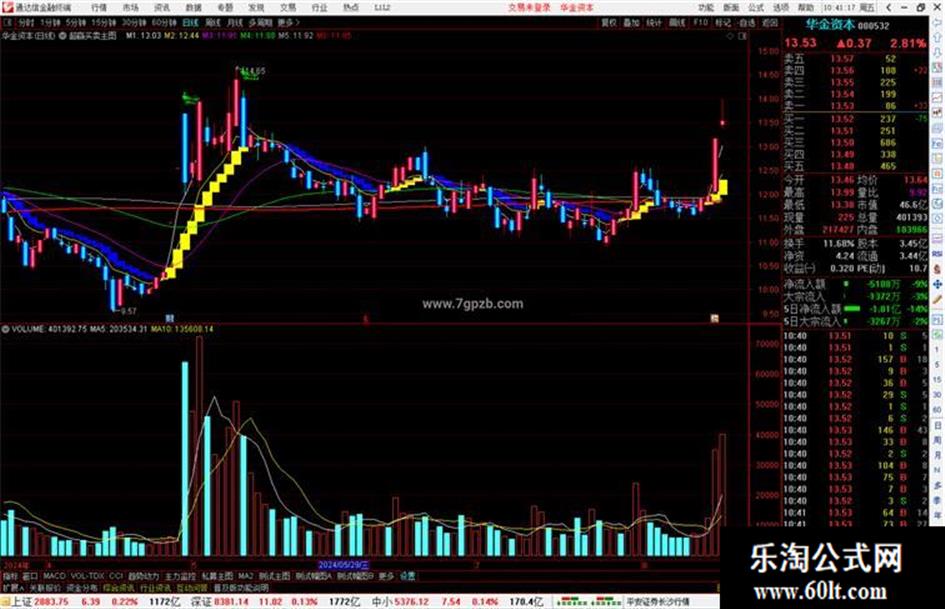Select the 周线 weekly period tab
This screenshot has height=609, width=945.
click(x=213, y=22)
